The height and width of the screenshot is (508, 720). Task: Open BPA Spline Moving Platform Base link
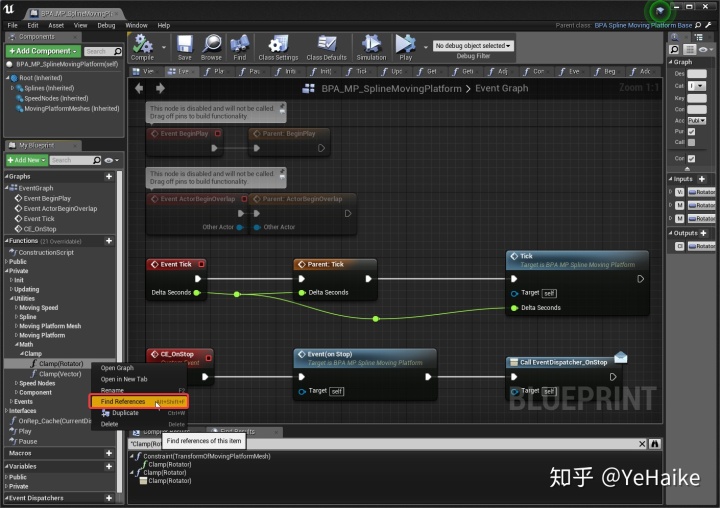click(x=643, y=25)
